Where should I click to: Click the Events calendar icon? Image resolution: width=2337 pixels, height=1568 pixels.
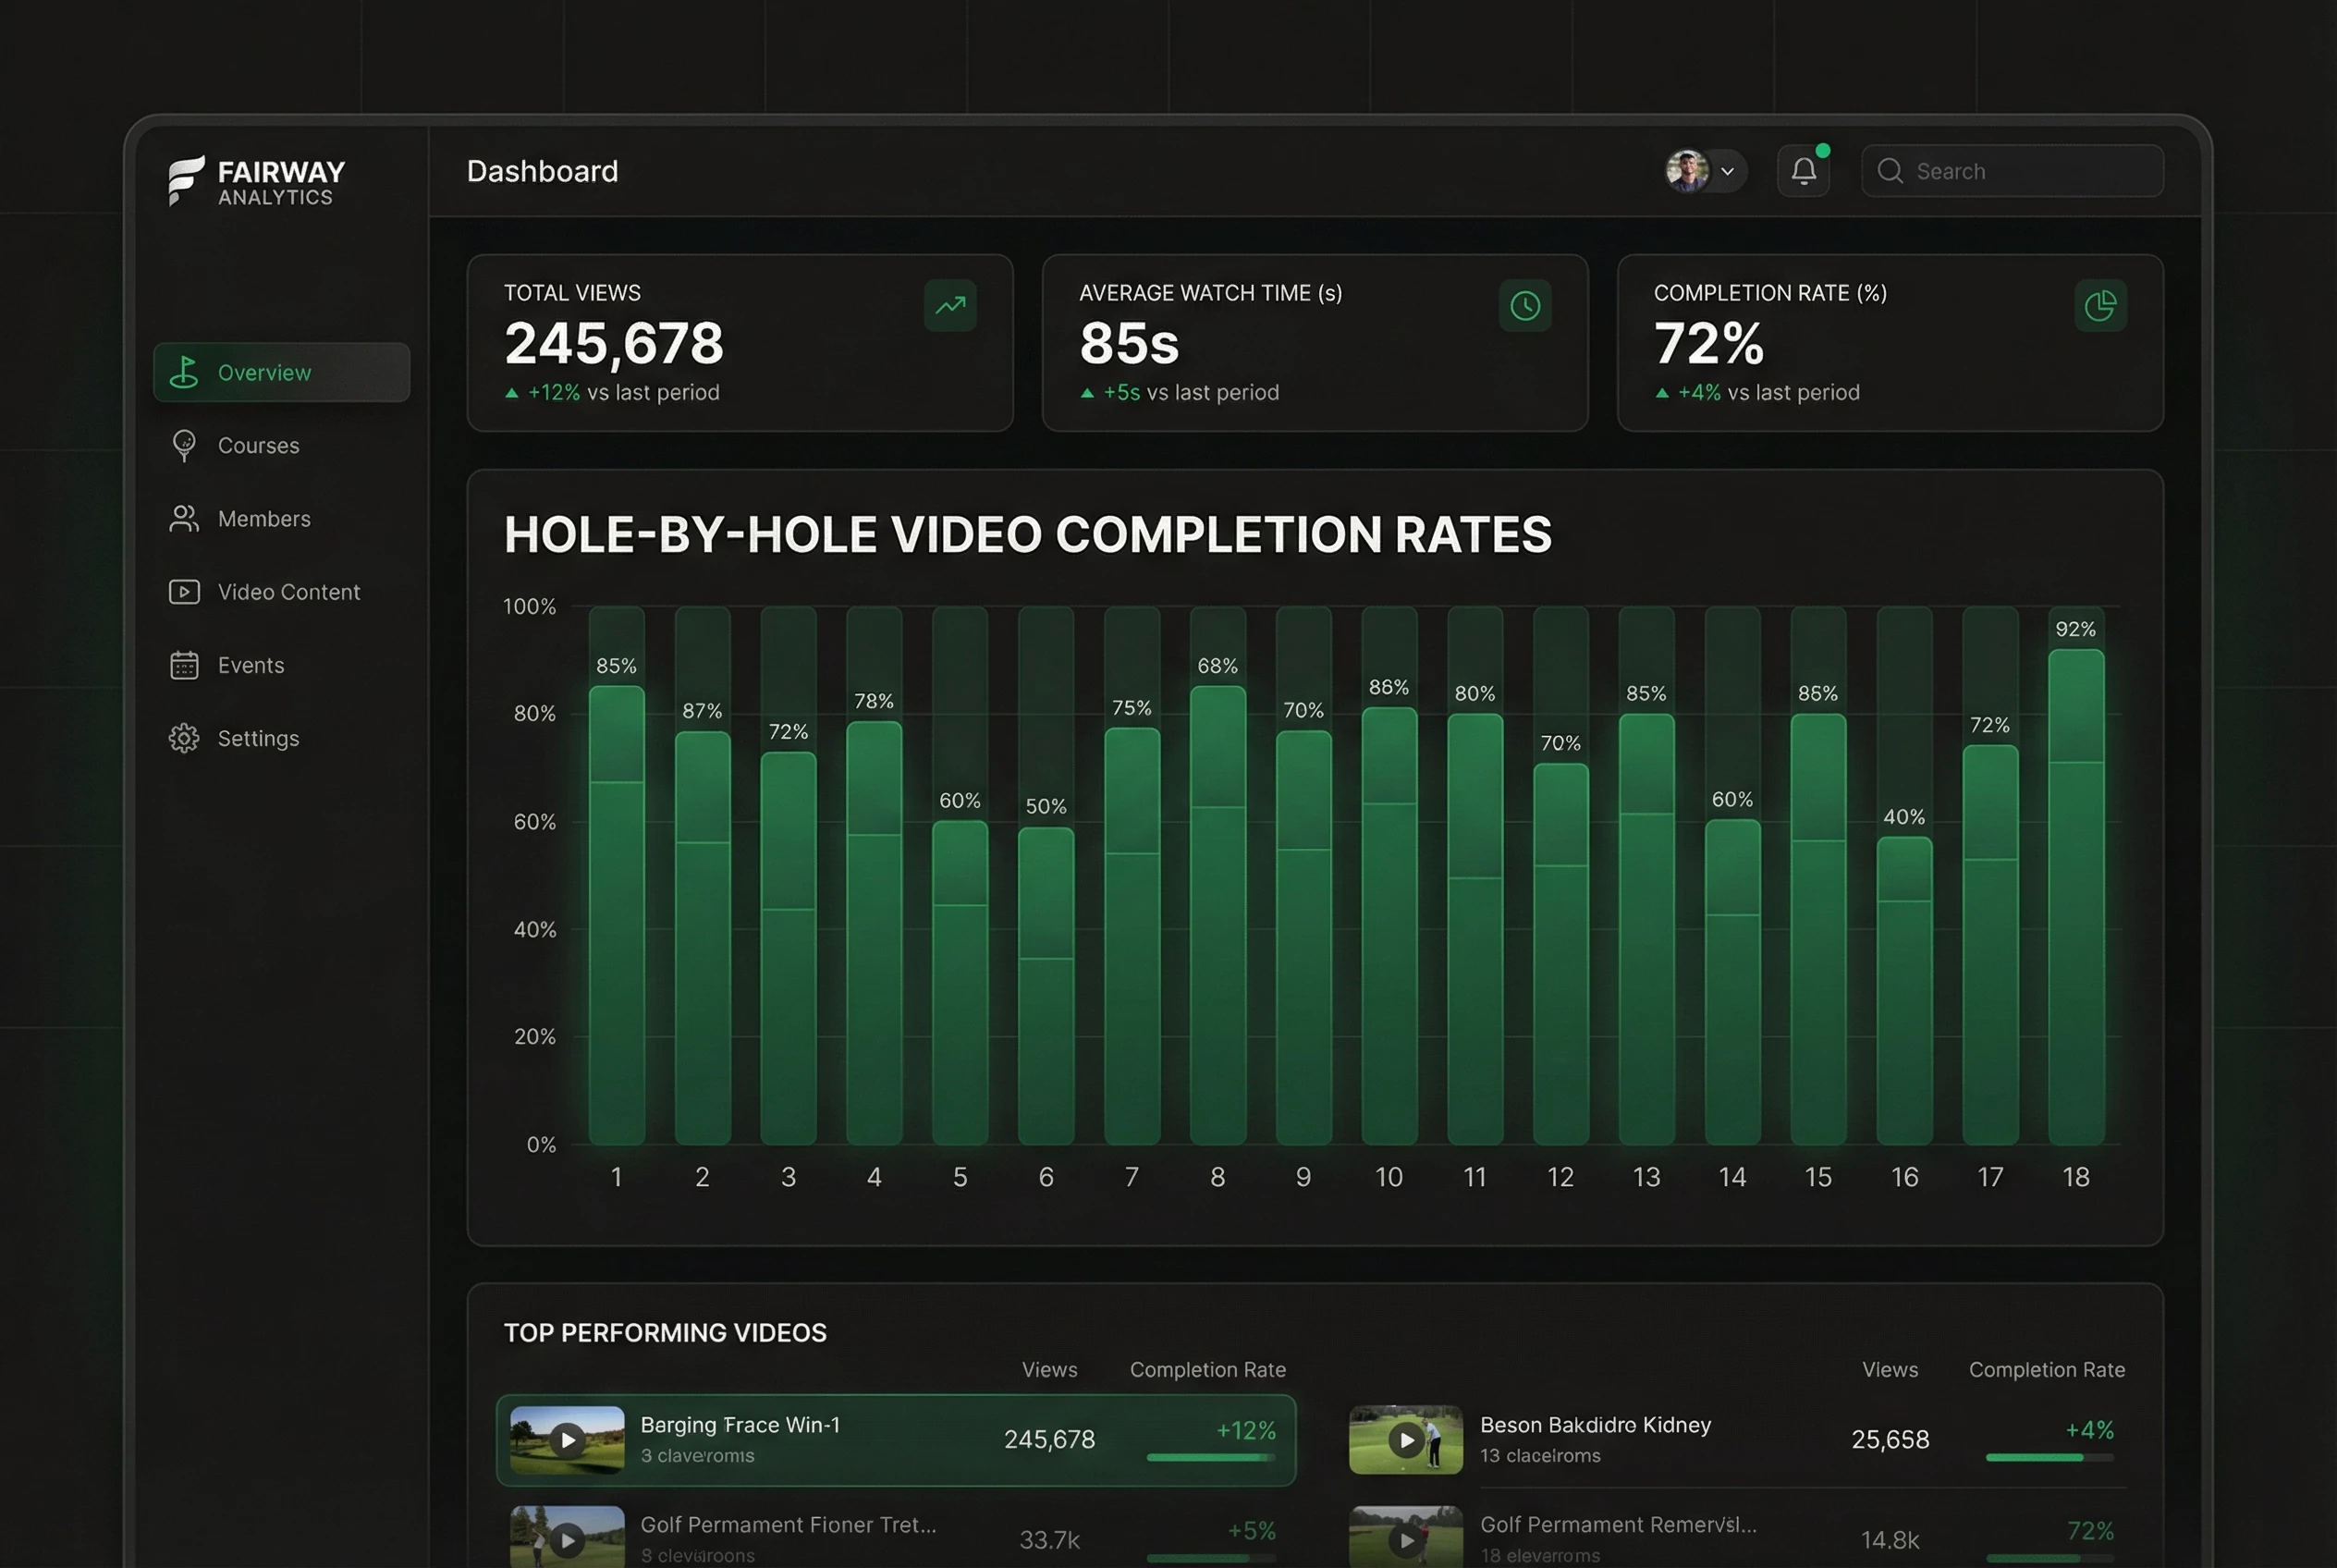[184, 665]
